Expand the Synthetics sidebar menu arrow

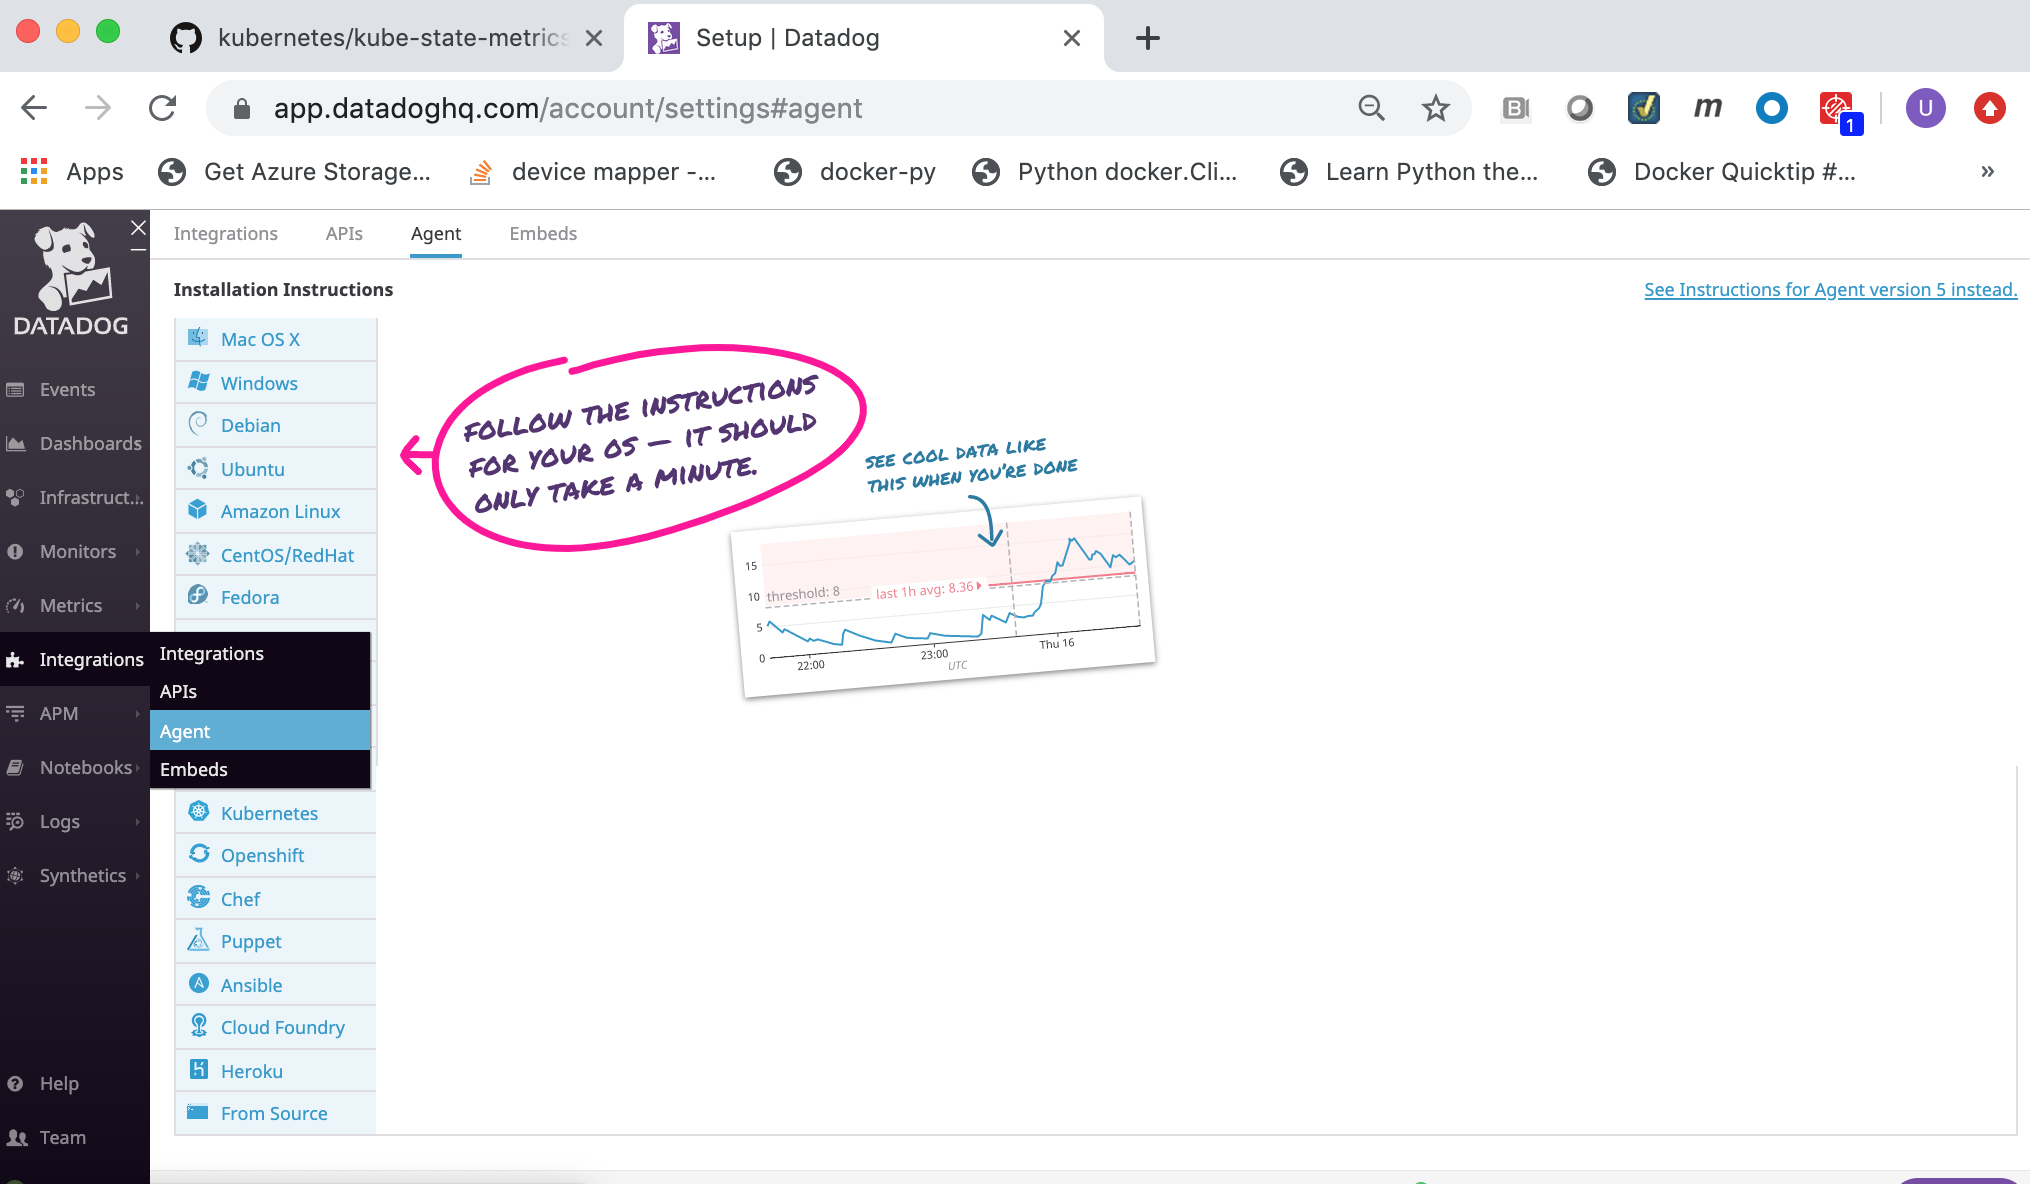pos(138,876)
